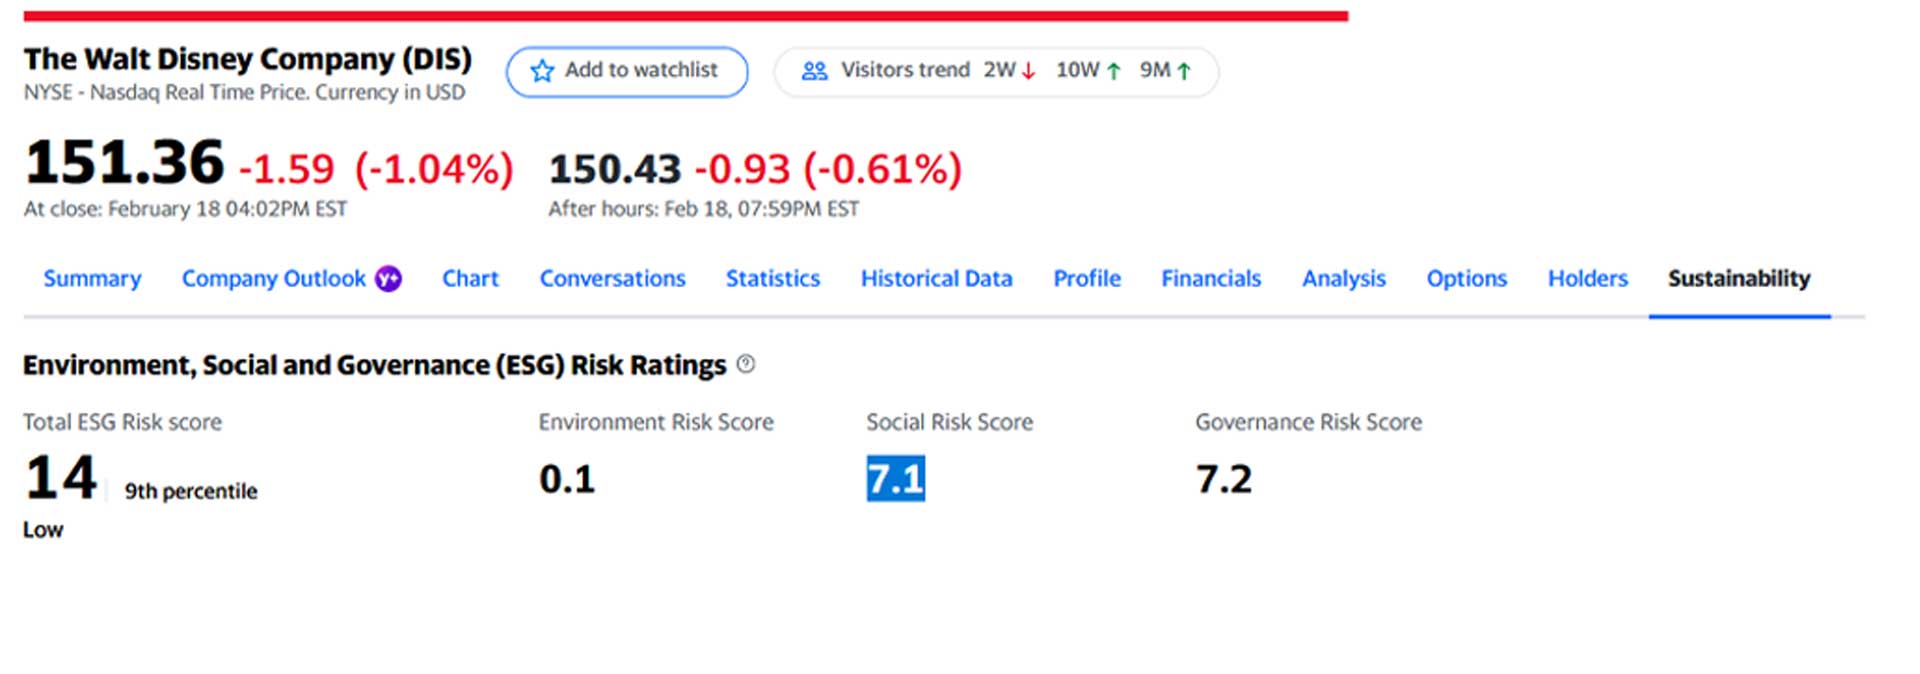
Task: Click the Sustainability tab
Action: pos(1738,279)
